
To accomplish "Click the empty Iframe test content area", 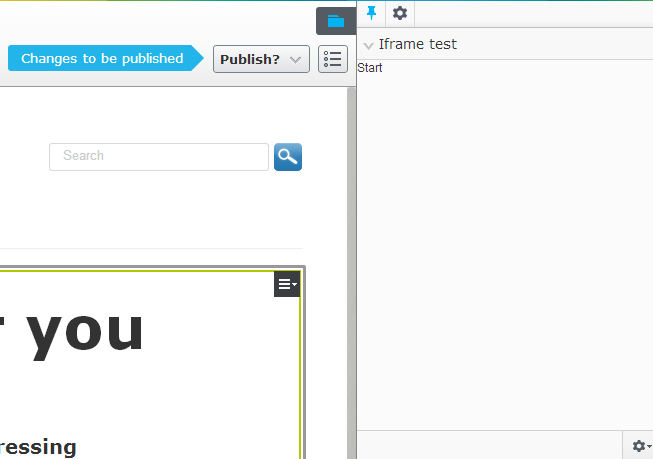I will 504,250.
